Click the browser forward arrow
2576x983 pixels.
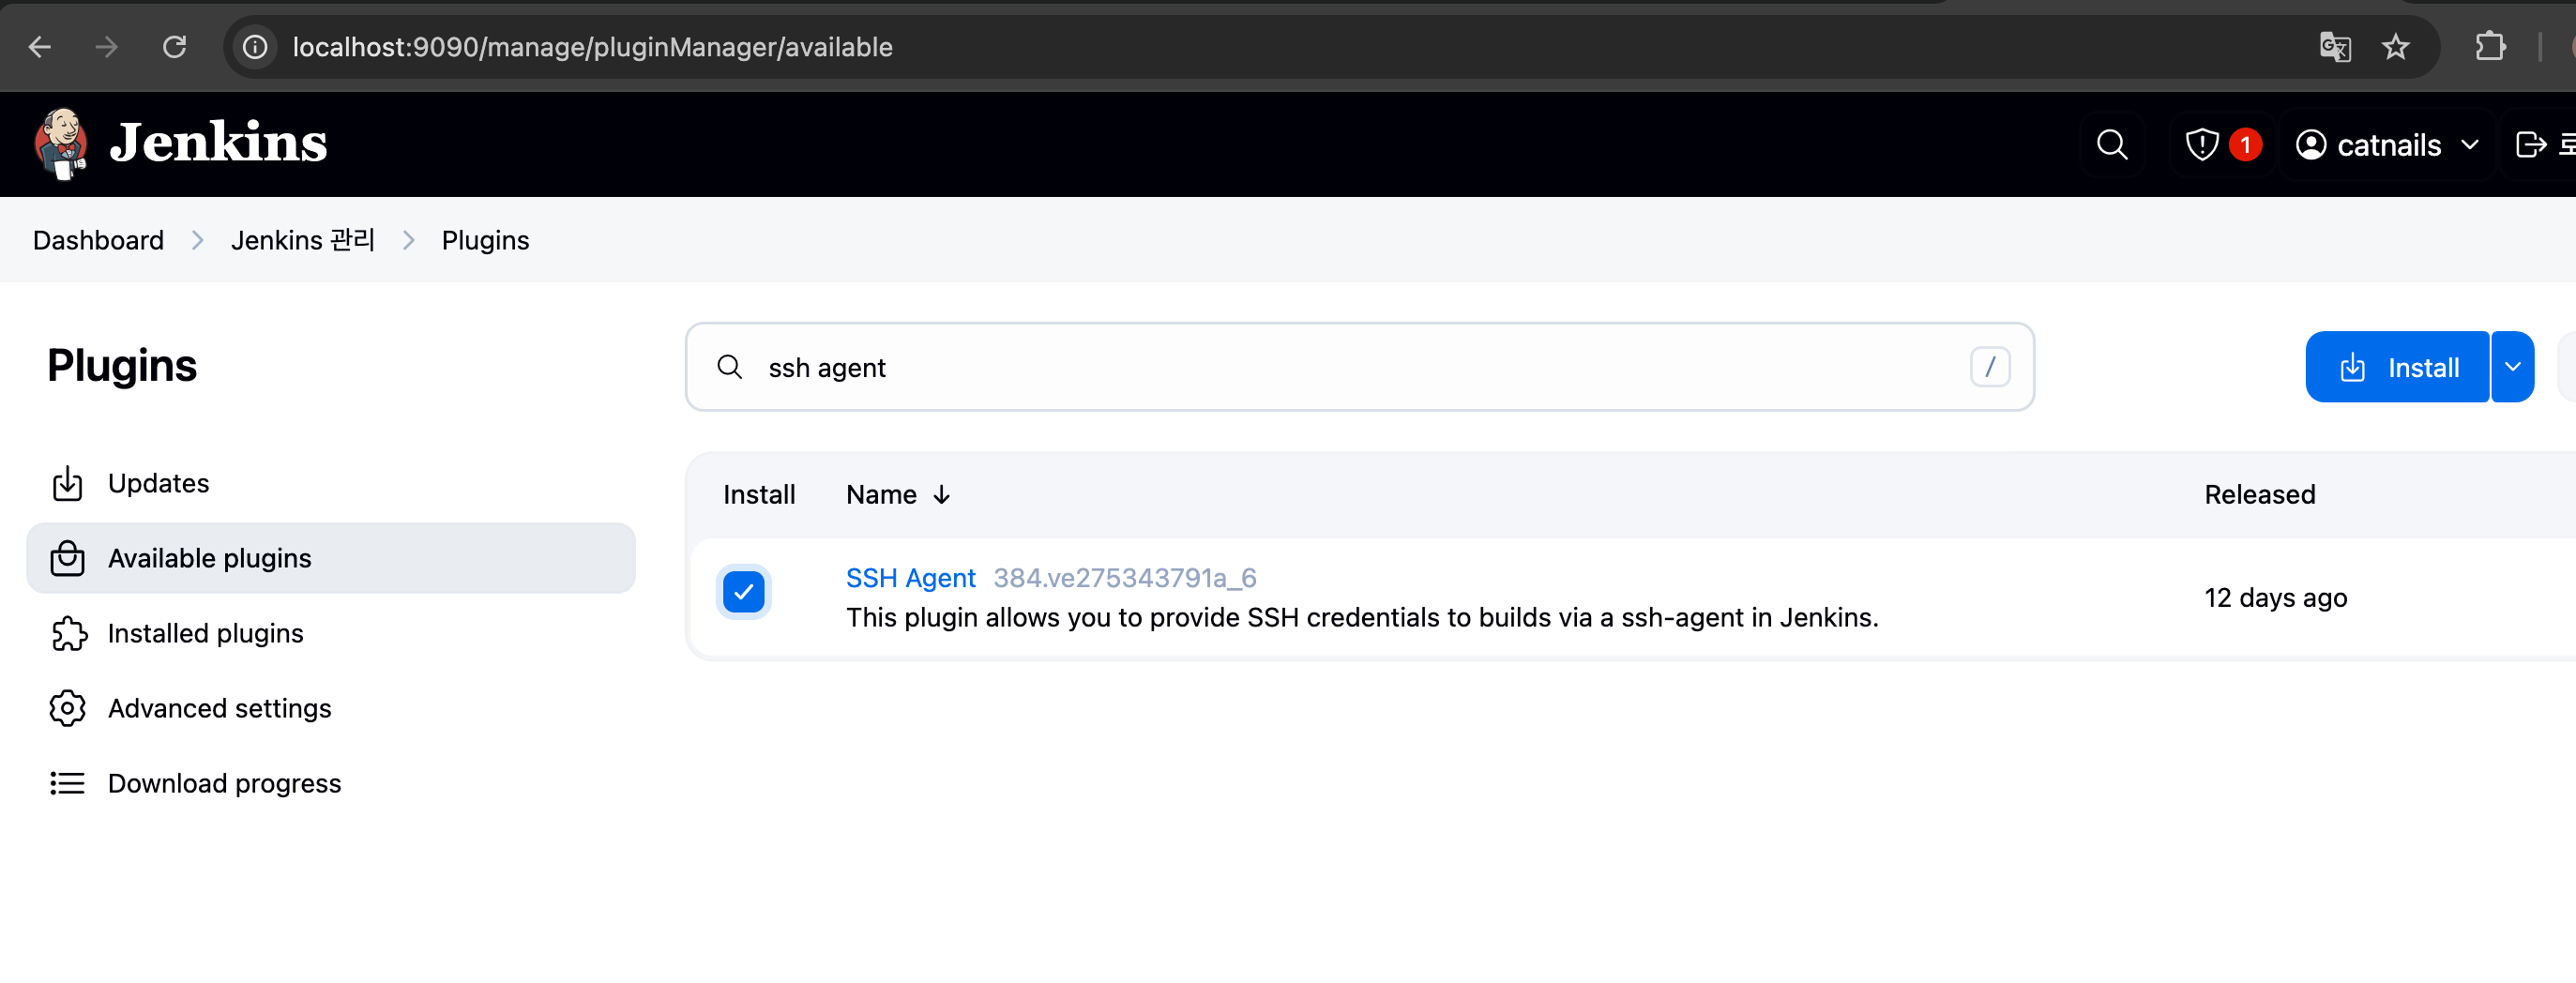point(107,47)
